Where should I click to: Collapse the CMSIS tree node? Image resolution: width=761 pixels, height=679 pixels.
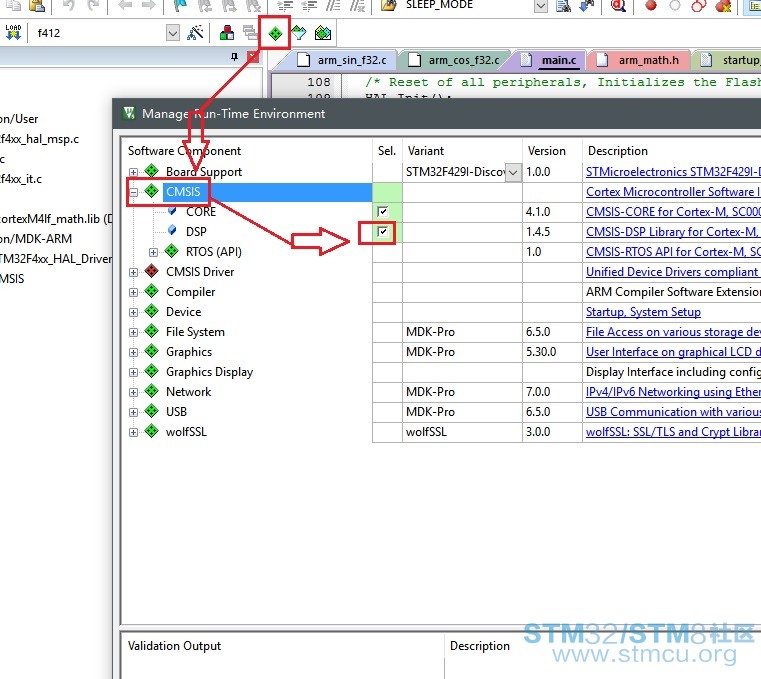[x=133, y=192]
